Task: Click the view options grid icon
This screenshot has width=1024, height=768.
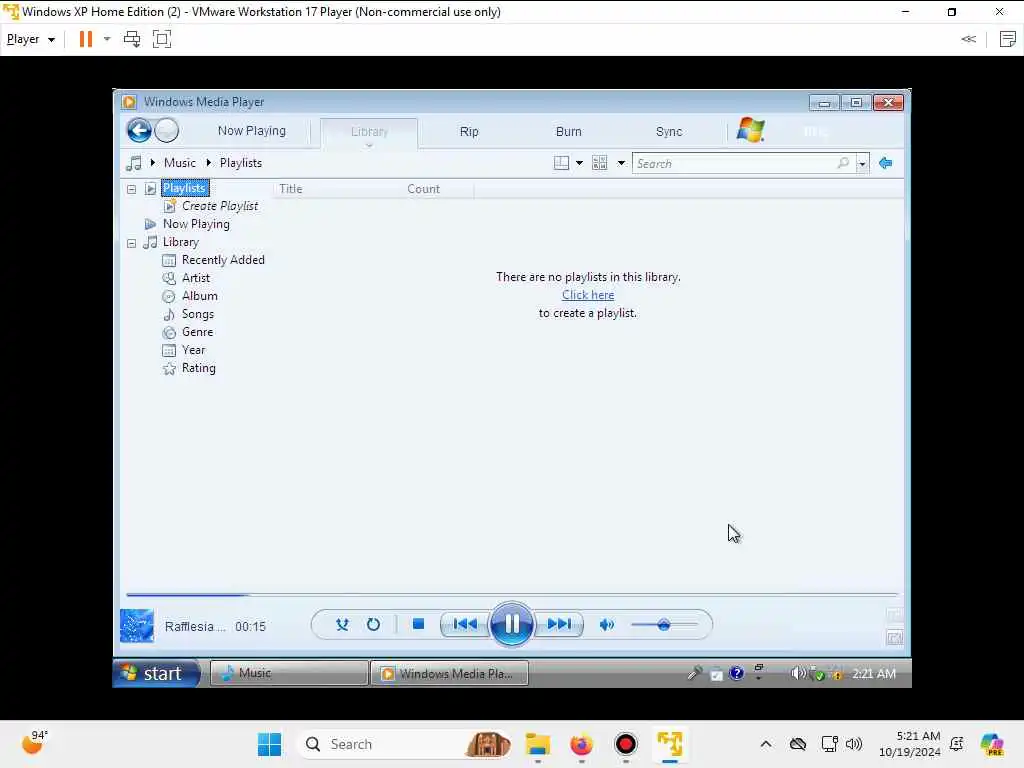Action: 600,163
